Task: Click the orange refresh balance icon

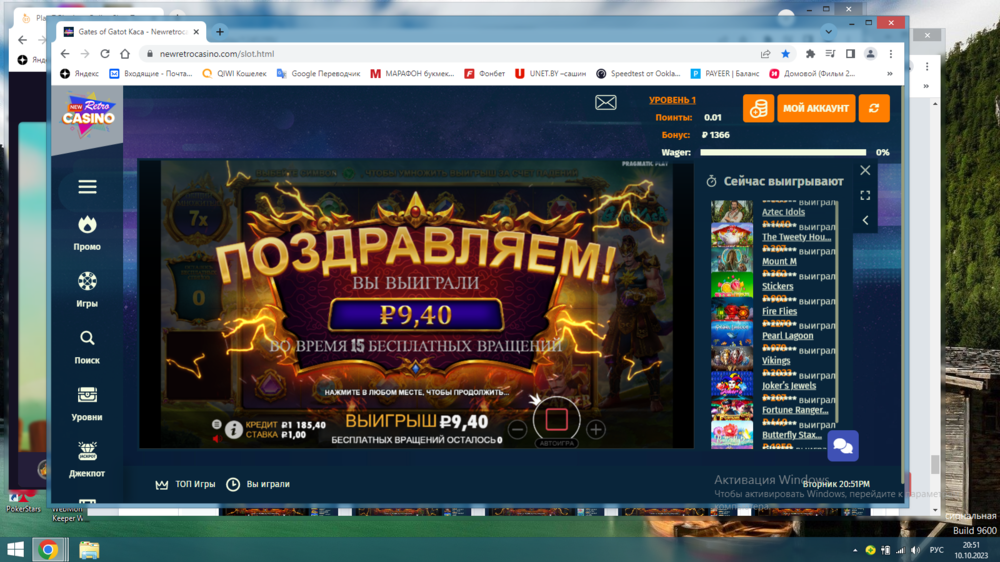Action: 874,108
